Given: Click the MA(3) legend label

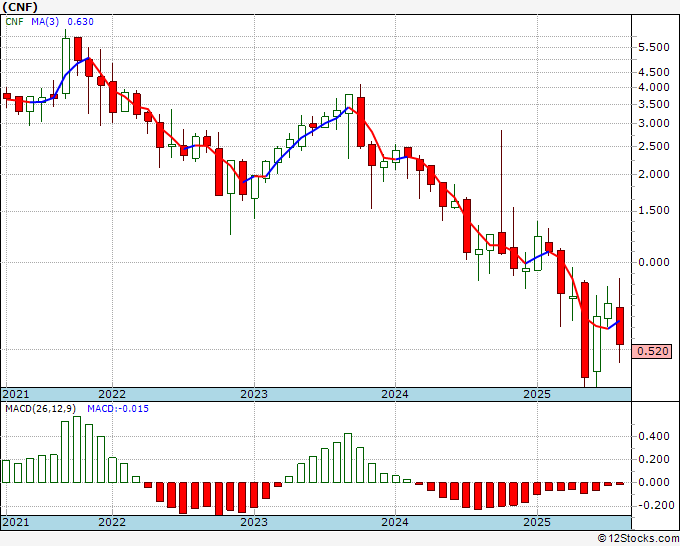Looking at the screenshot, I should [45, 22].
